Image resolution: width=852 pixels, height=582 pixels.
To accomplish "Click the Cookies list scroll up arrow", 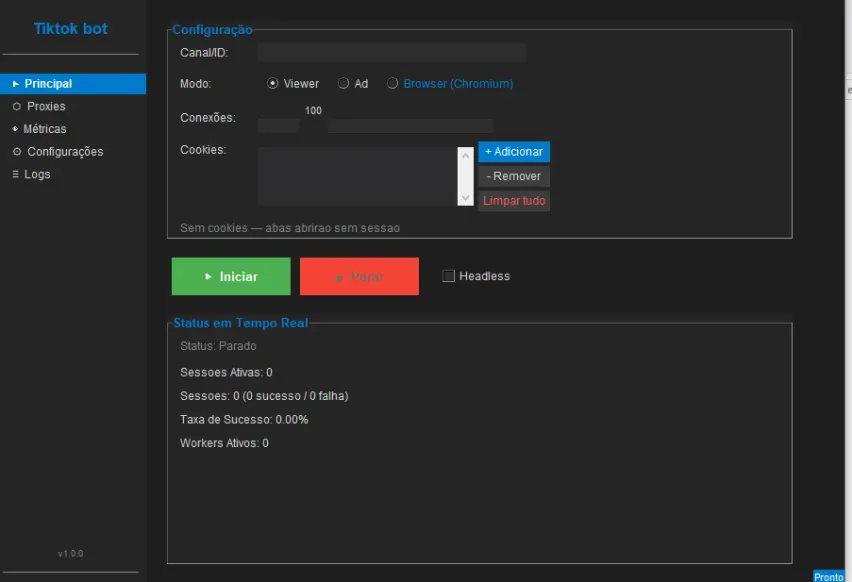I will click(466, 156).
